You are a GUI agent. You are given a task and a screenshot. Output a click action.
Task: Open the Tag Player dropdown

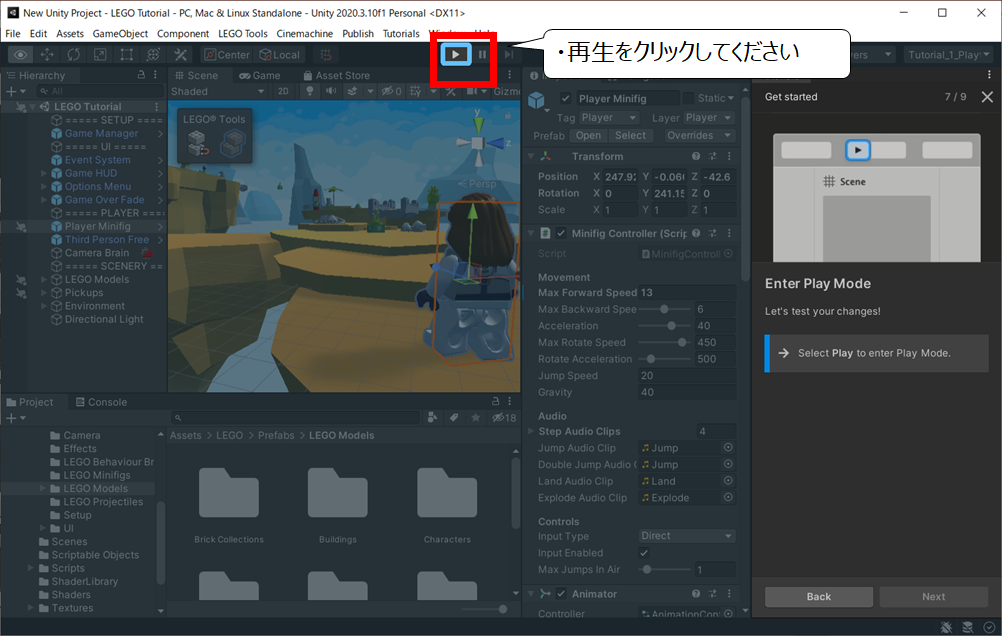click(608, 118)
